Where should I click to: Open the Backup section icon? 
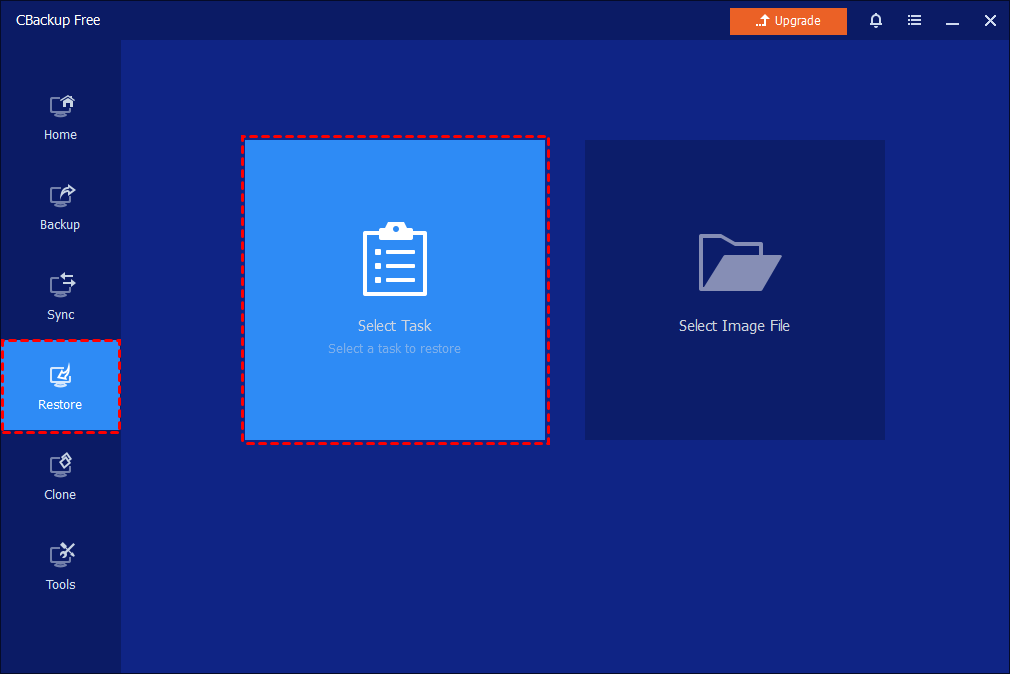tap(61, 195)
